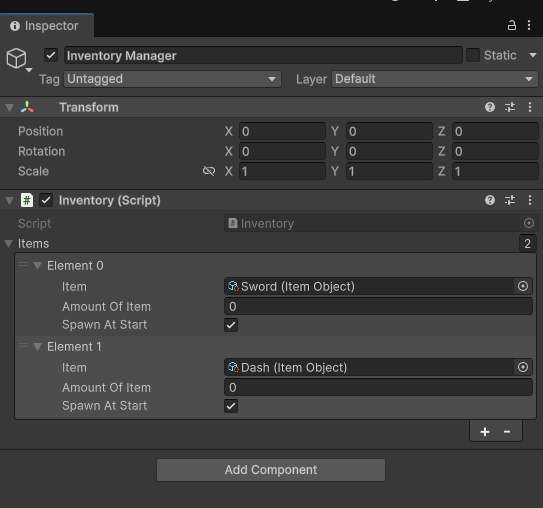Select the Inspector tab
Viewport: 543px width, 508px height.
[x=47, y=26]
